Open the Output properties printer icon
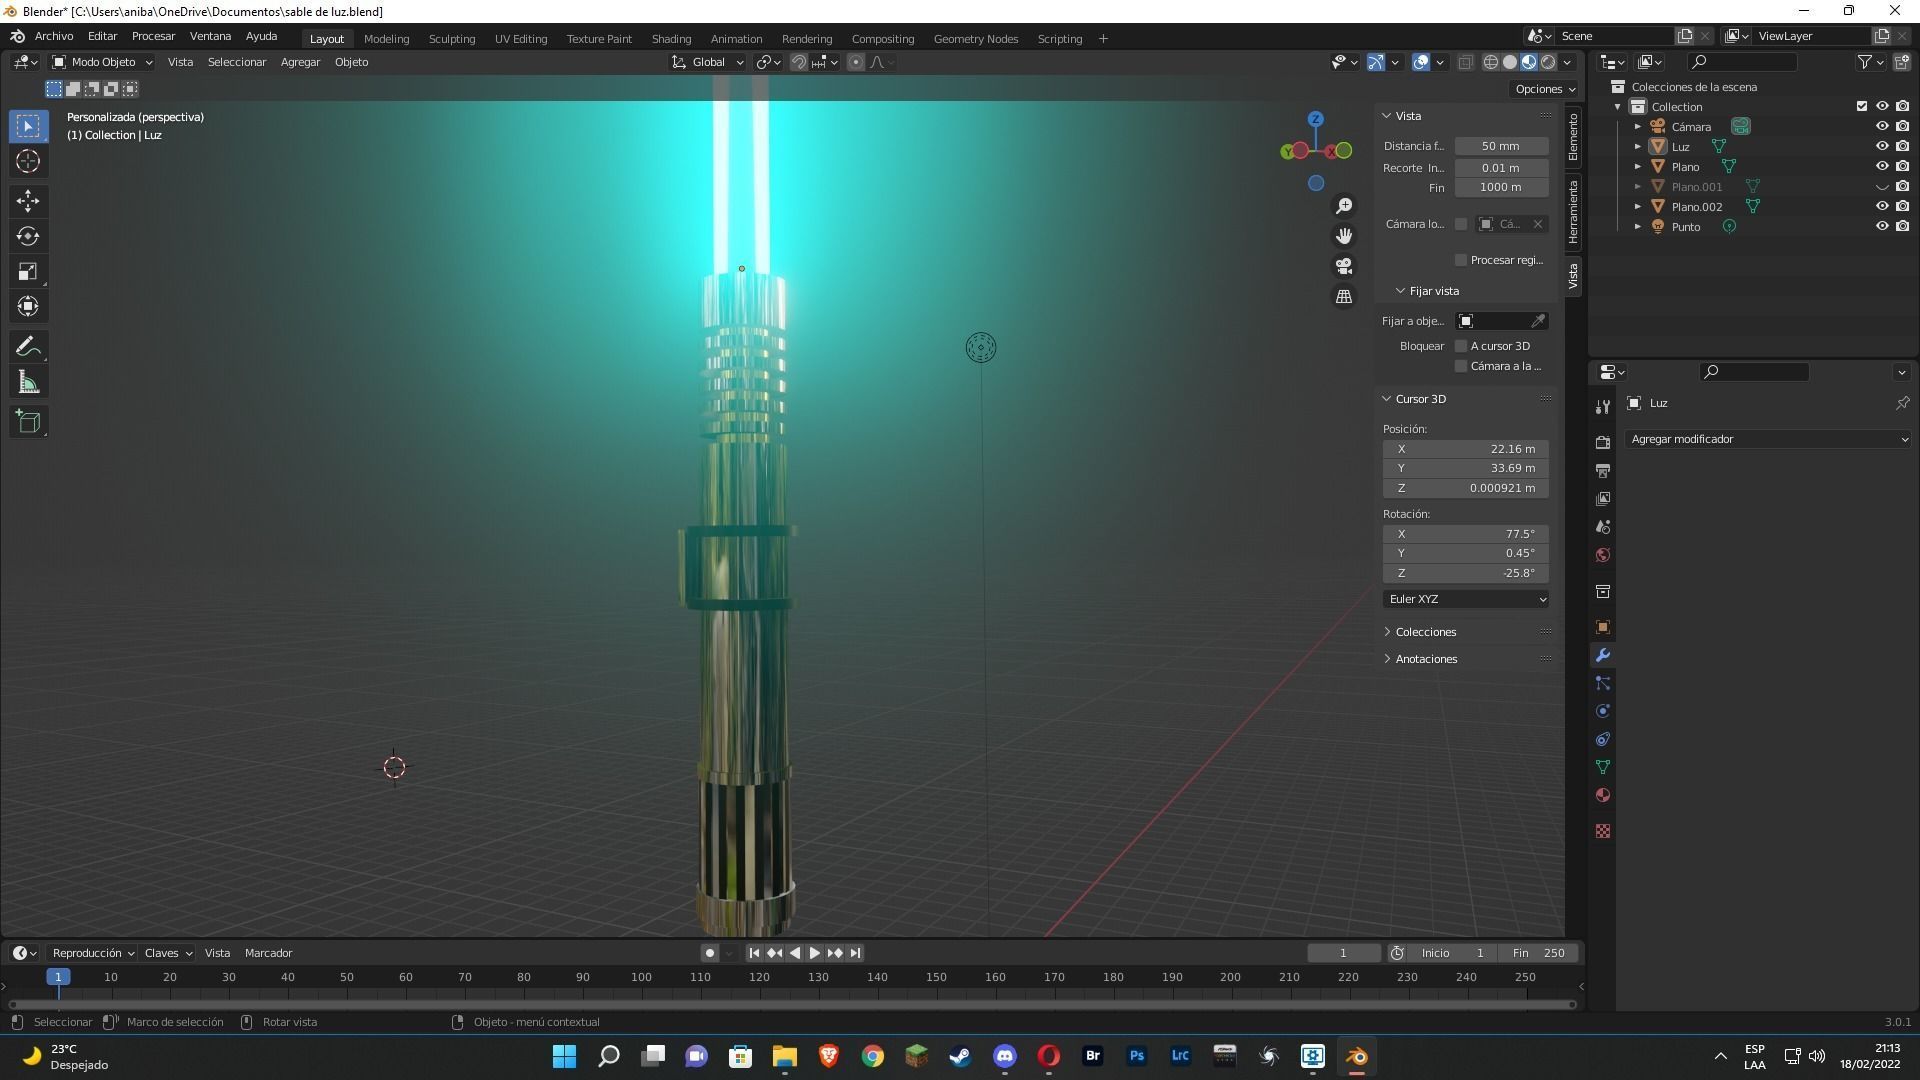Image resolution: width=1920 pixels, height=1080 pixels. [x=1603, y=470]
